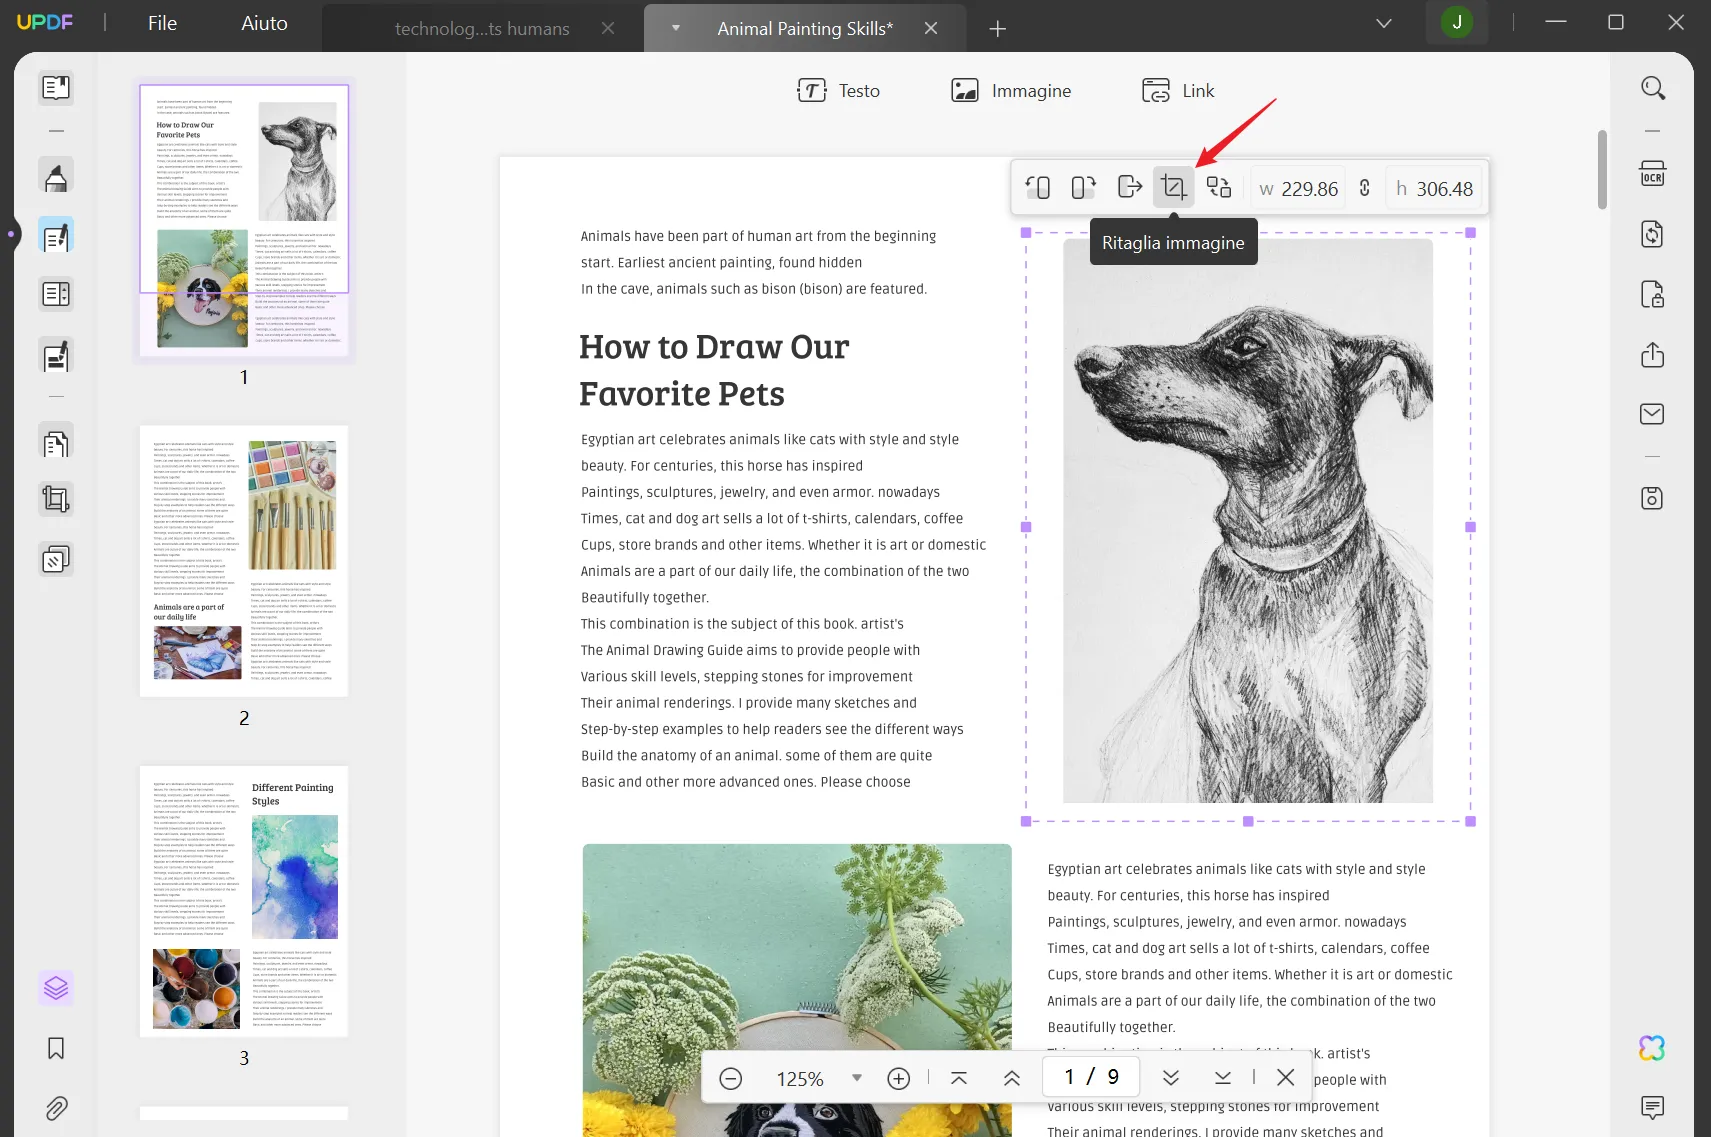
Task: Open the Layers panel icon
Action: [56, 988]
